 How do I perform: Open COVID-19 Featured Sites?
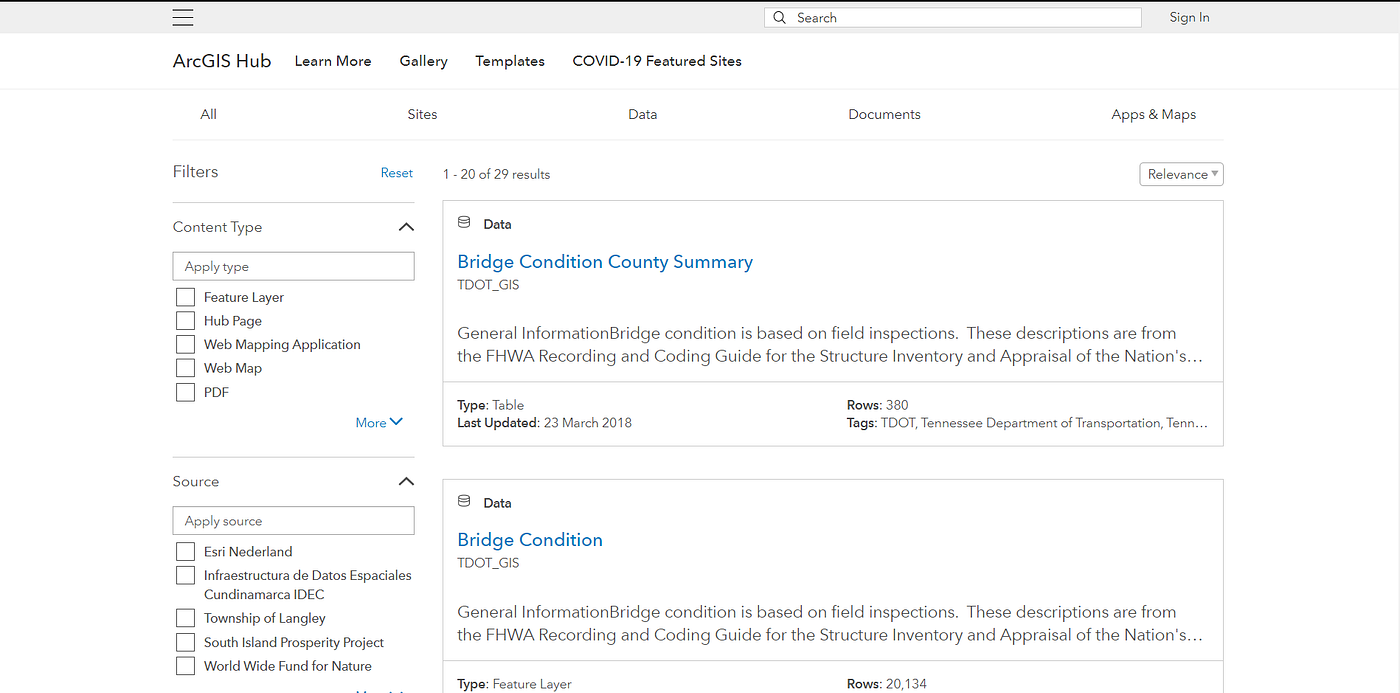click(x=657, y=61)
